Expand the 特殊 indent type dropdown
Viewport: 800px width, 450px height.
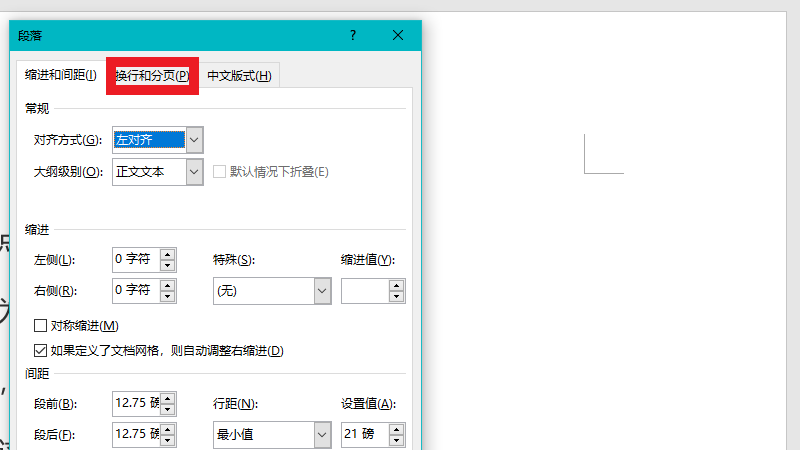point(322,291)
